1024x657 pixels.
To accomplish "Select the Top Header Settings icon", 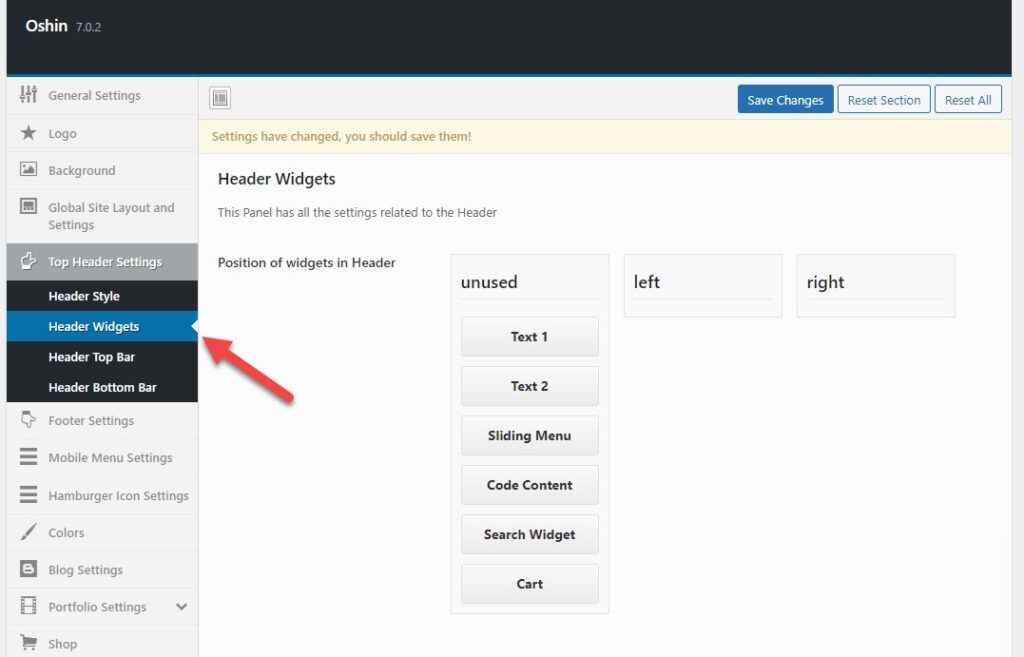I will (28, 262).
